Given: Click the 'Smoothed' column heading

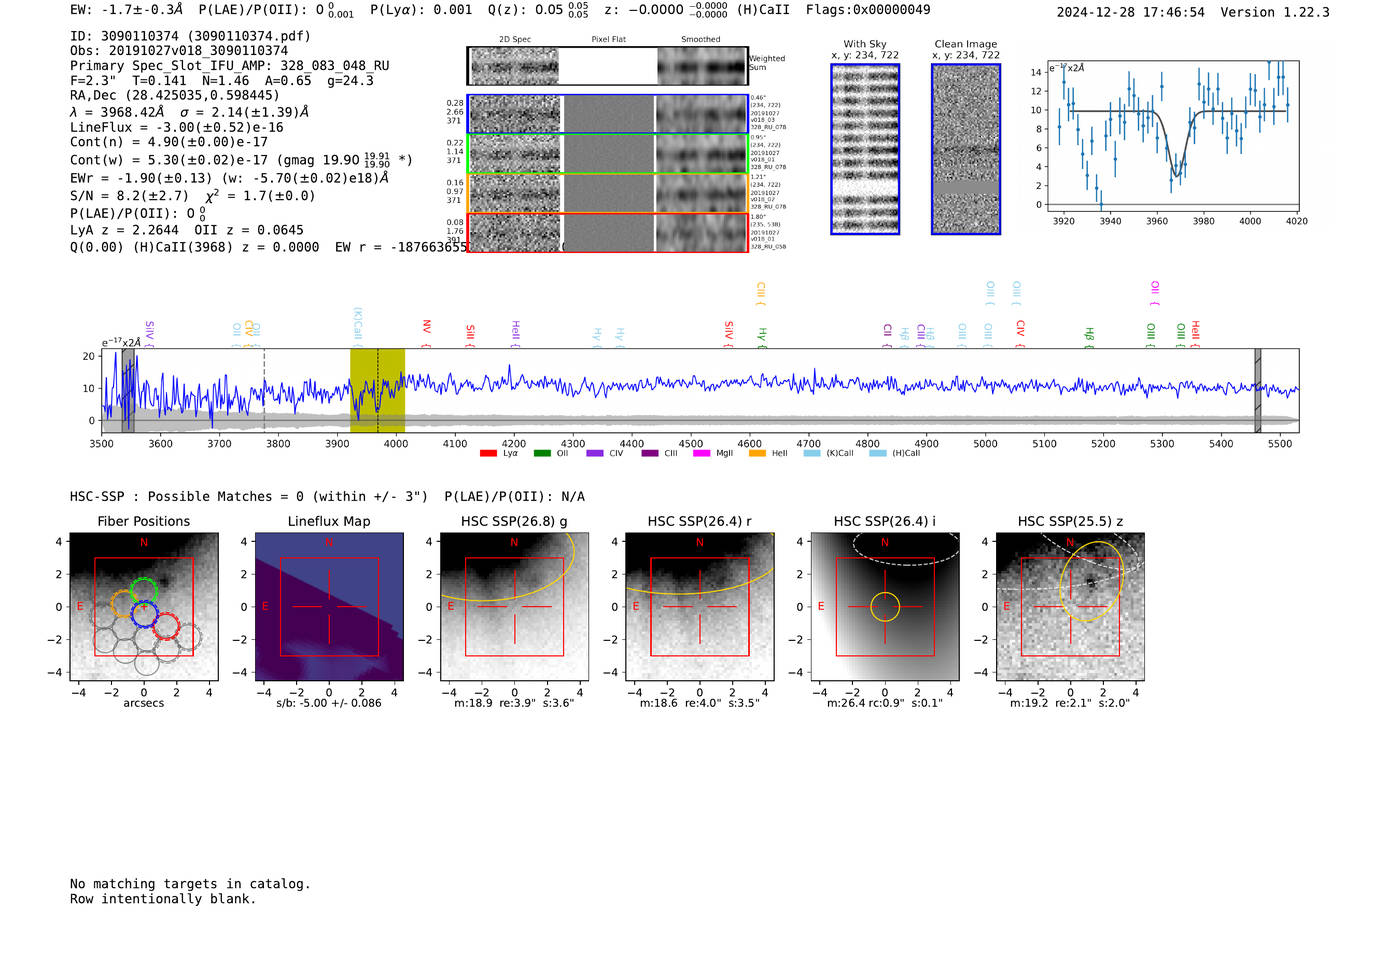Looking at the screenshot, I should click(701, 40).
